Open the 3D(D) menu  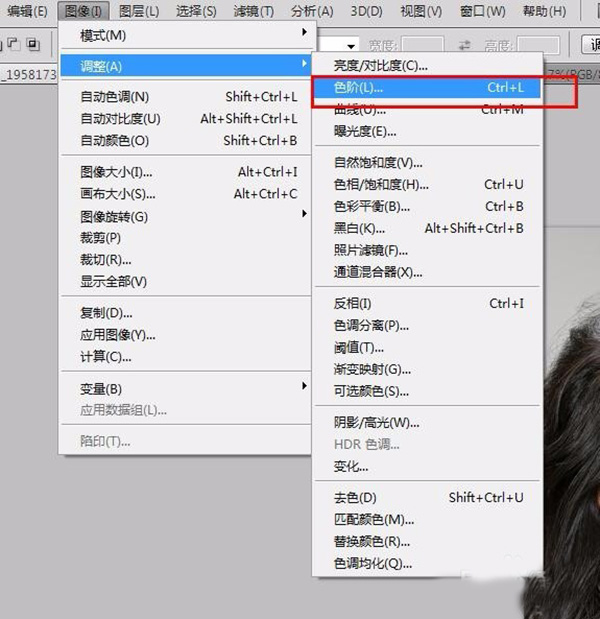367,11
